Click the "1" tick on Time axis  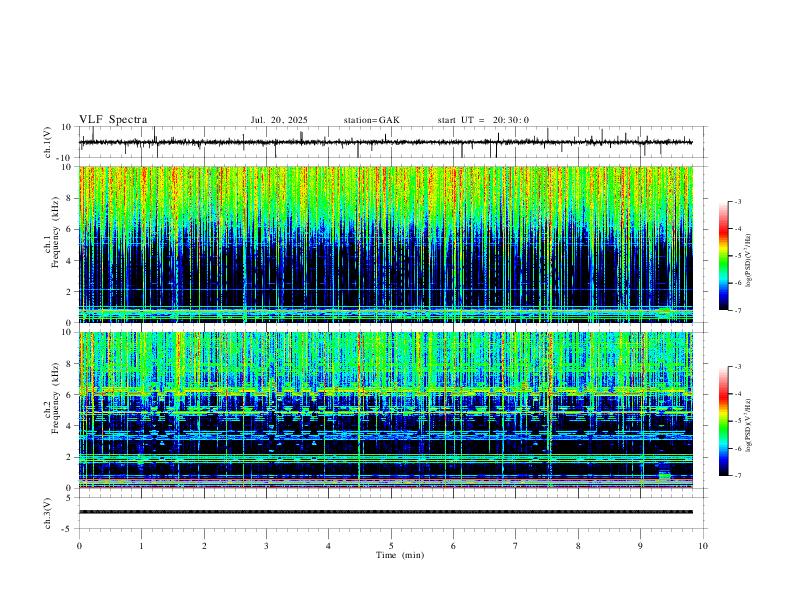pyautogui.click(x=141, y=546)
